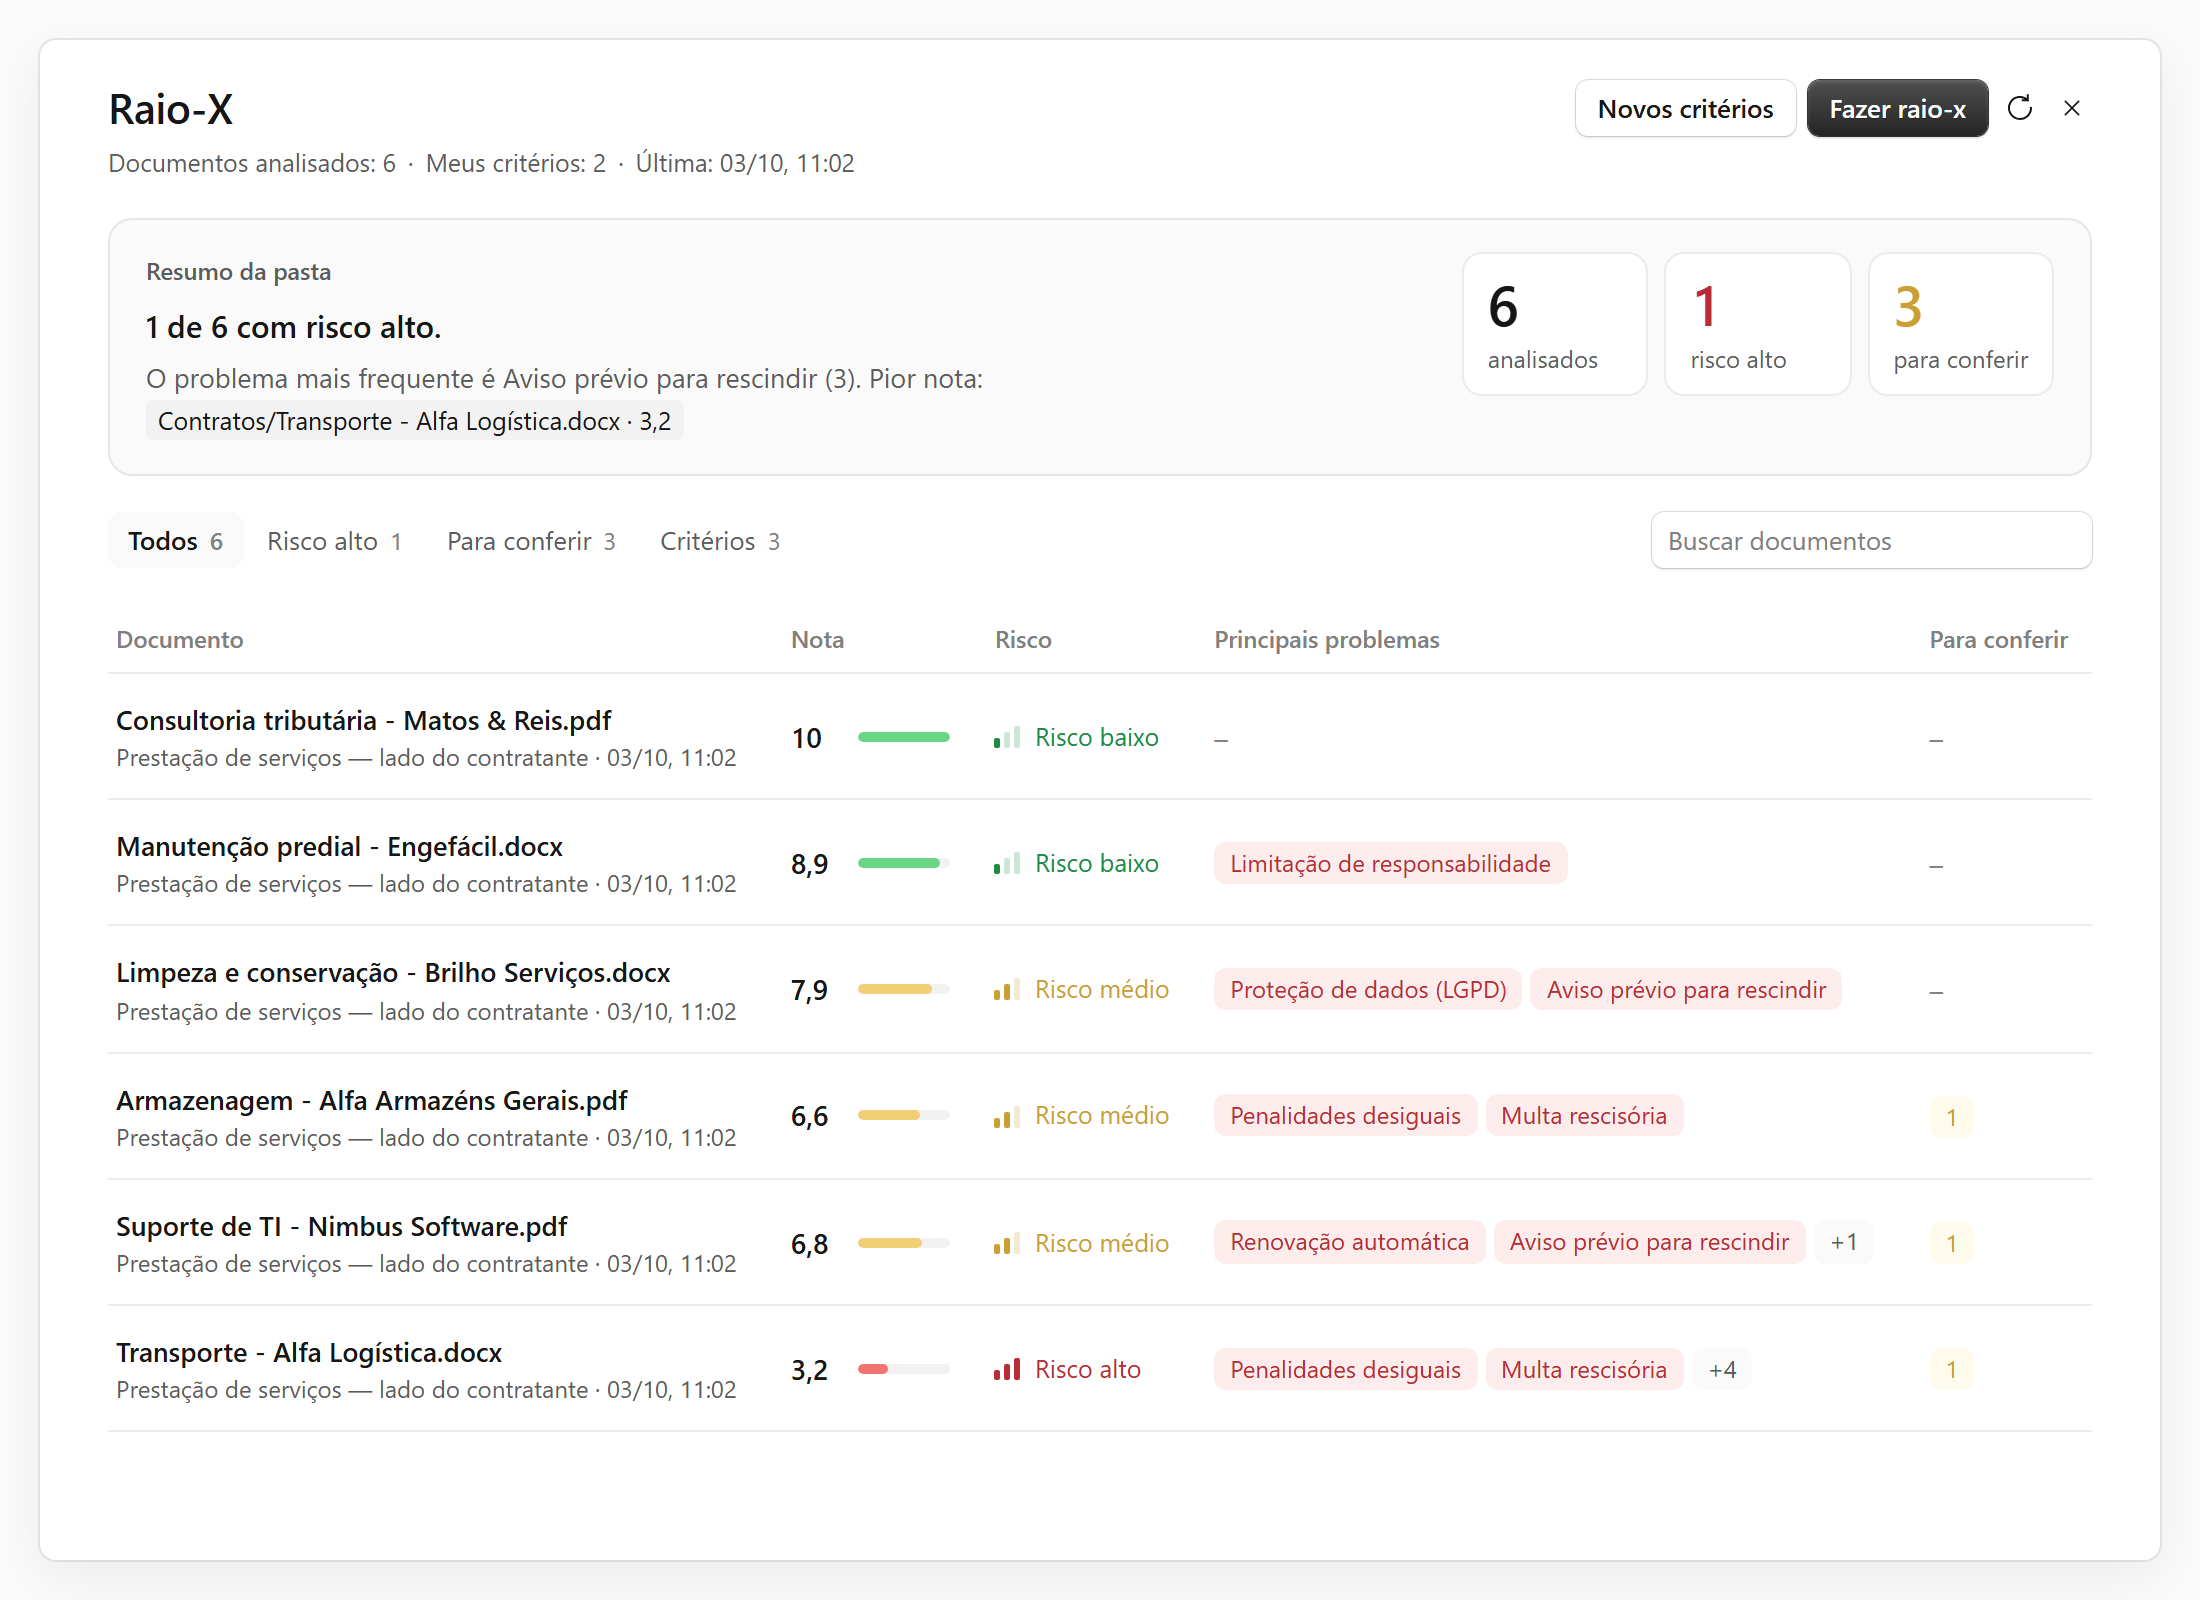
Task: Click the Fazer raio-x button
Action: coord(1897,108)
